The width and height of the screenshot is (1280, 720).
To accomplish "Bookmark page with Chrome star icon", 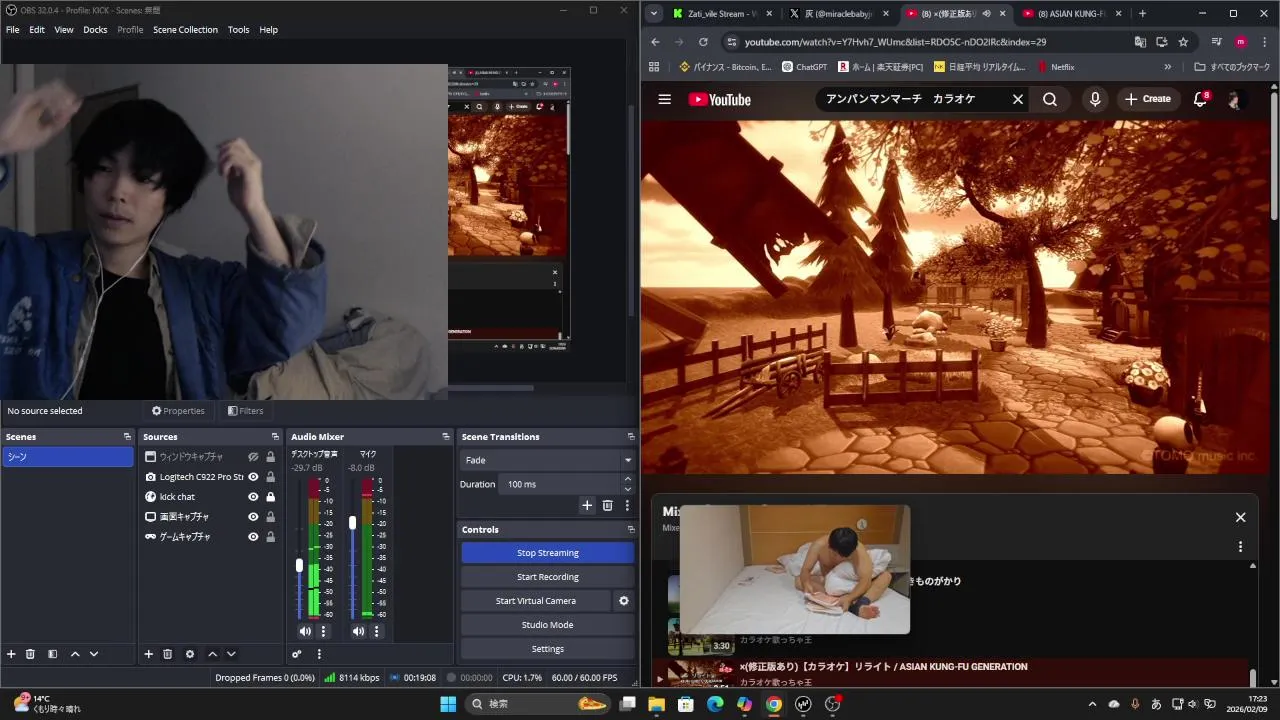I will pyautogui.click(x=1183, y=42).
